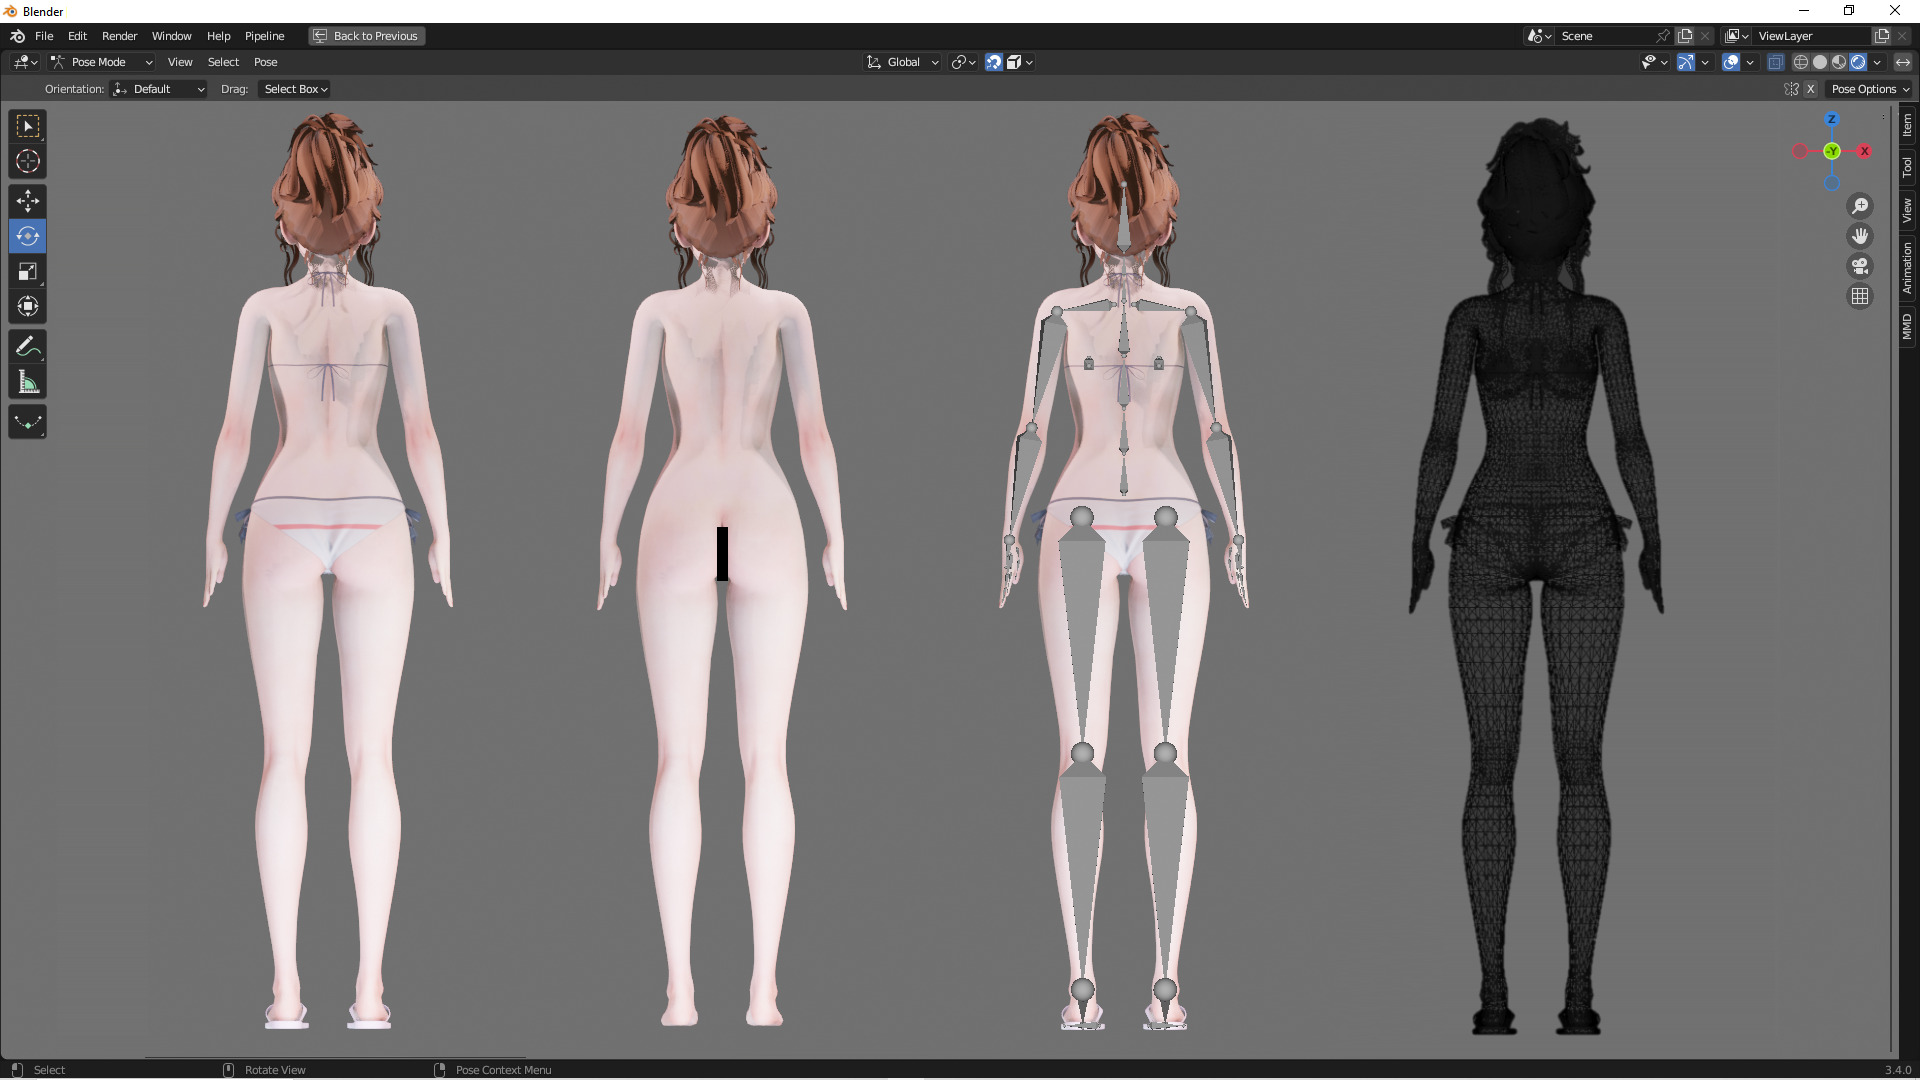Open selectability and visibility dropdown
Viewport: 1920px width, 1080px height.
tap(1655, 62)
